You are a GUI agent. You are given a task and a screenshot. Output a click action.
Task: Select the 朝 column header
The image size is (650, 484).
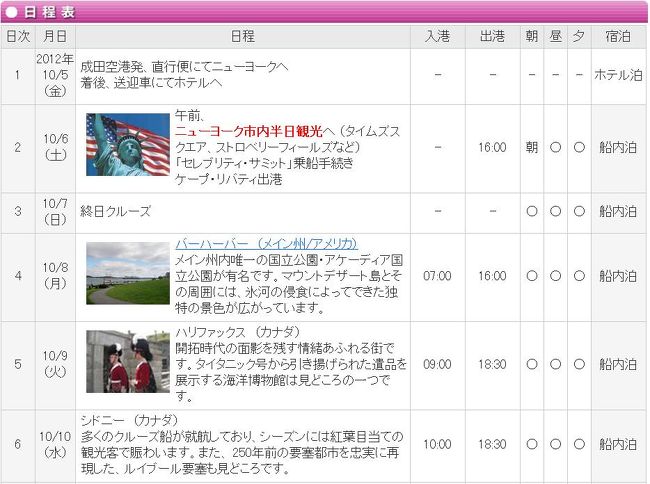click(x=532, y=36)
